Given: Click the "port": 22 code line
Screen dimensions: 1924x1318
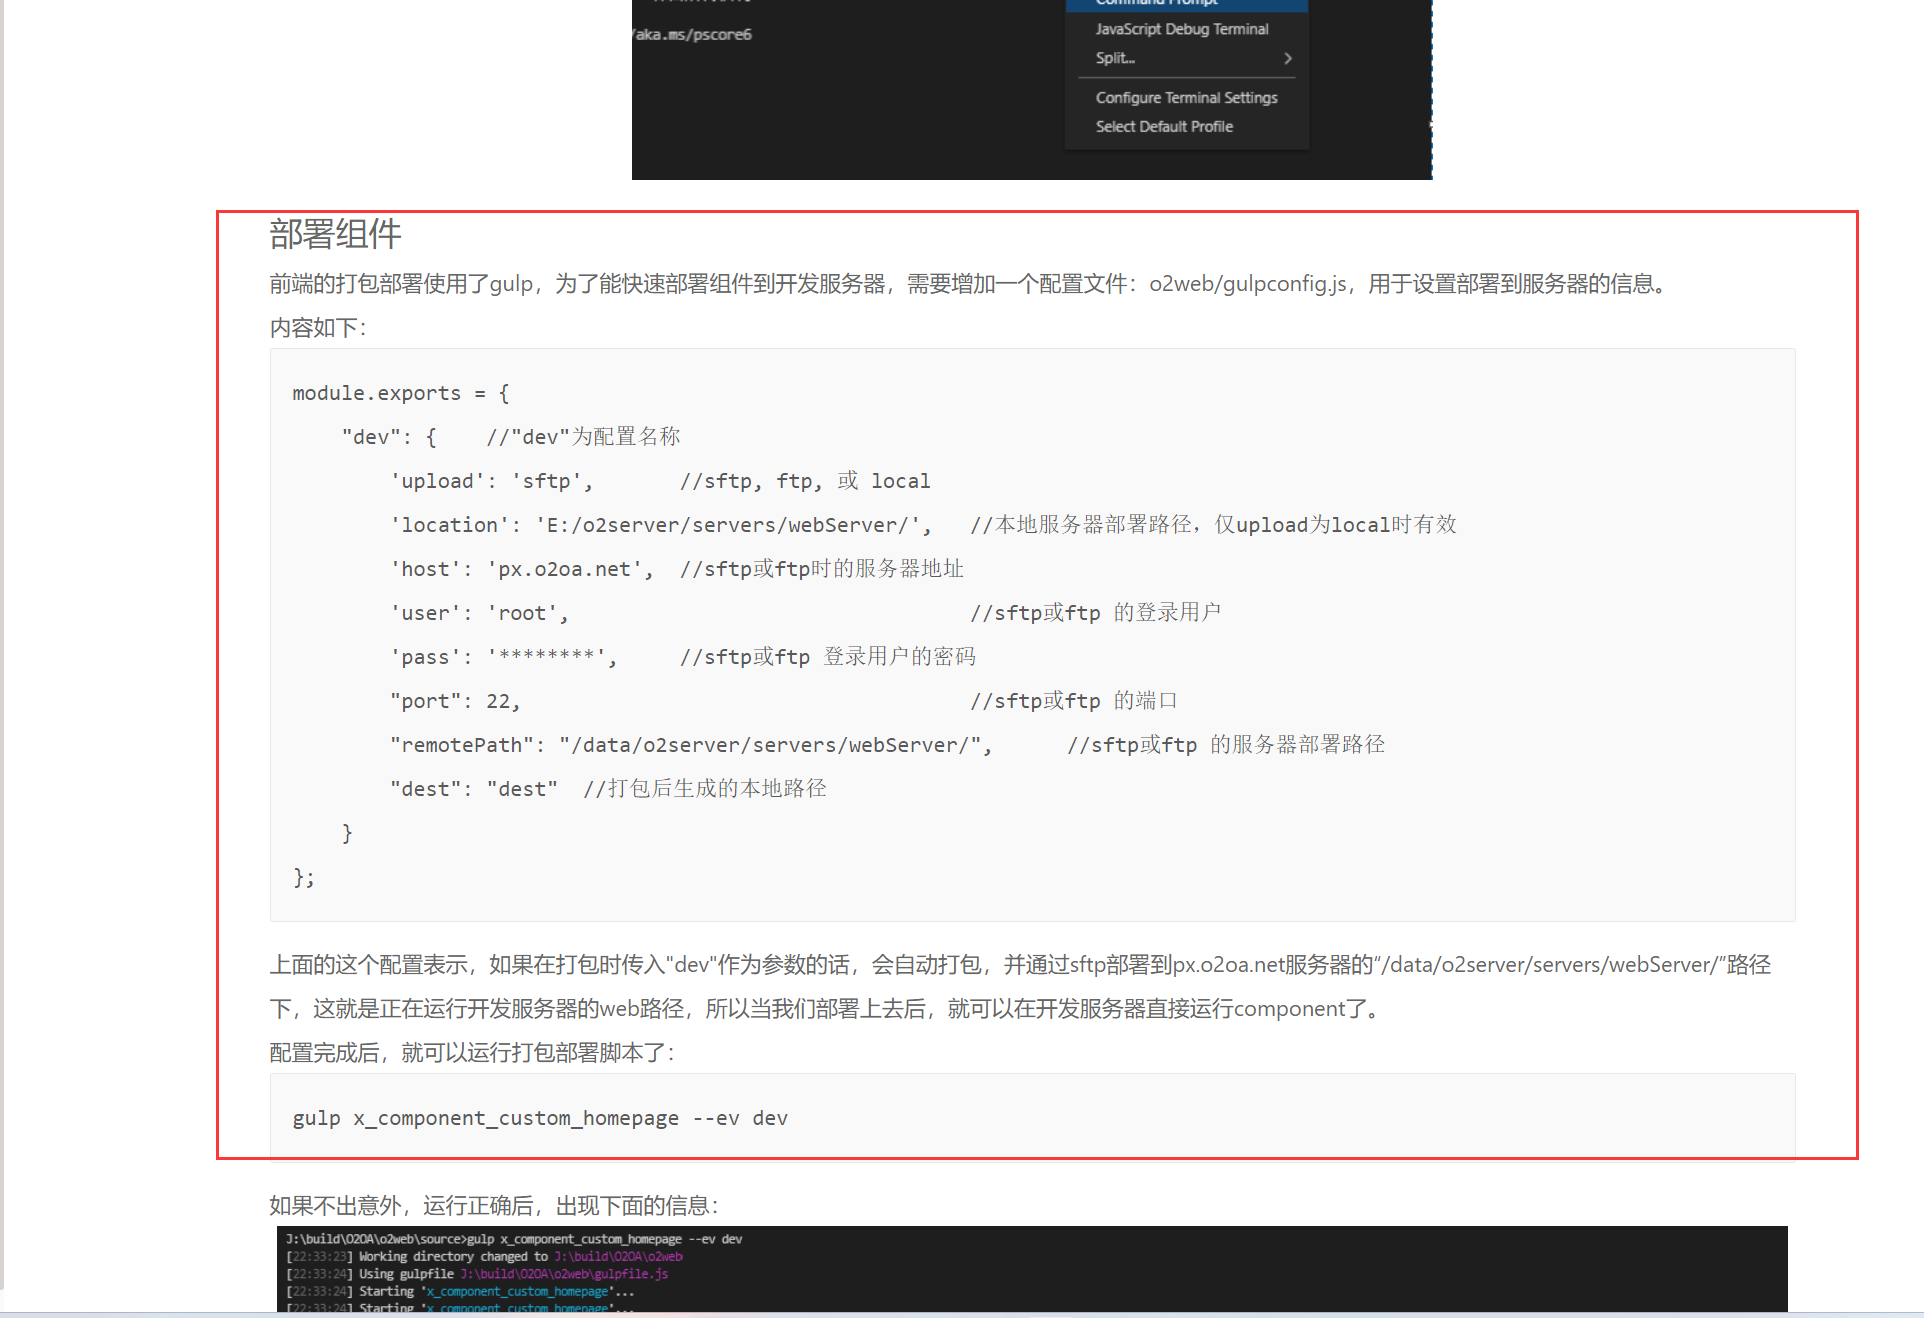Looking at the screenshot, I should pyautogui.click(x=455, y=702).
